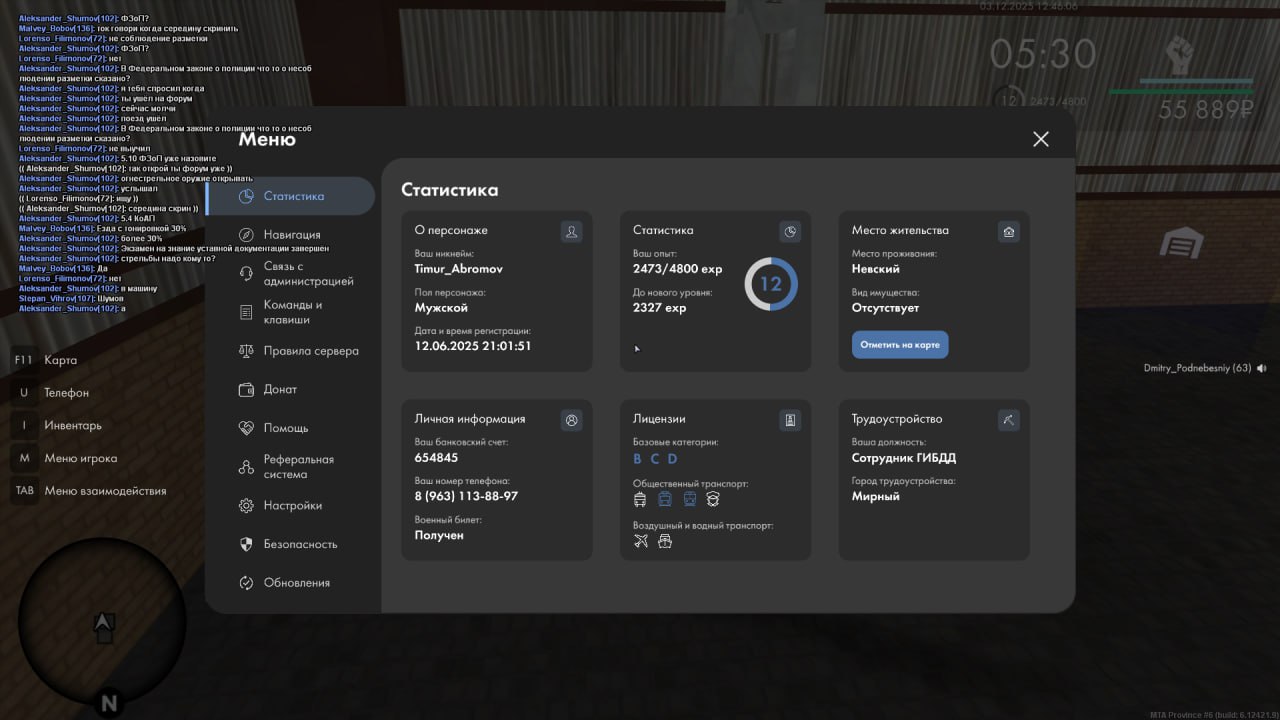The image size is (1280, 720).
Task: Click the wallet icon beside Донат
Action: coord(246,389)
